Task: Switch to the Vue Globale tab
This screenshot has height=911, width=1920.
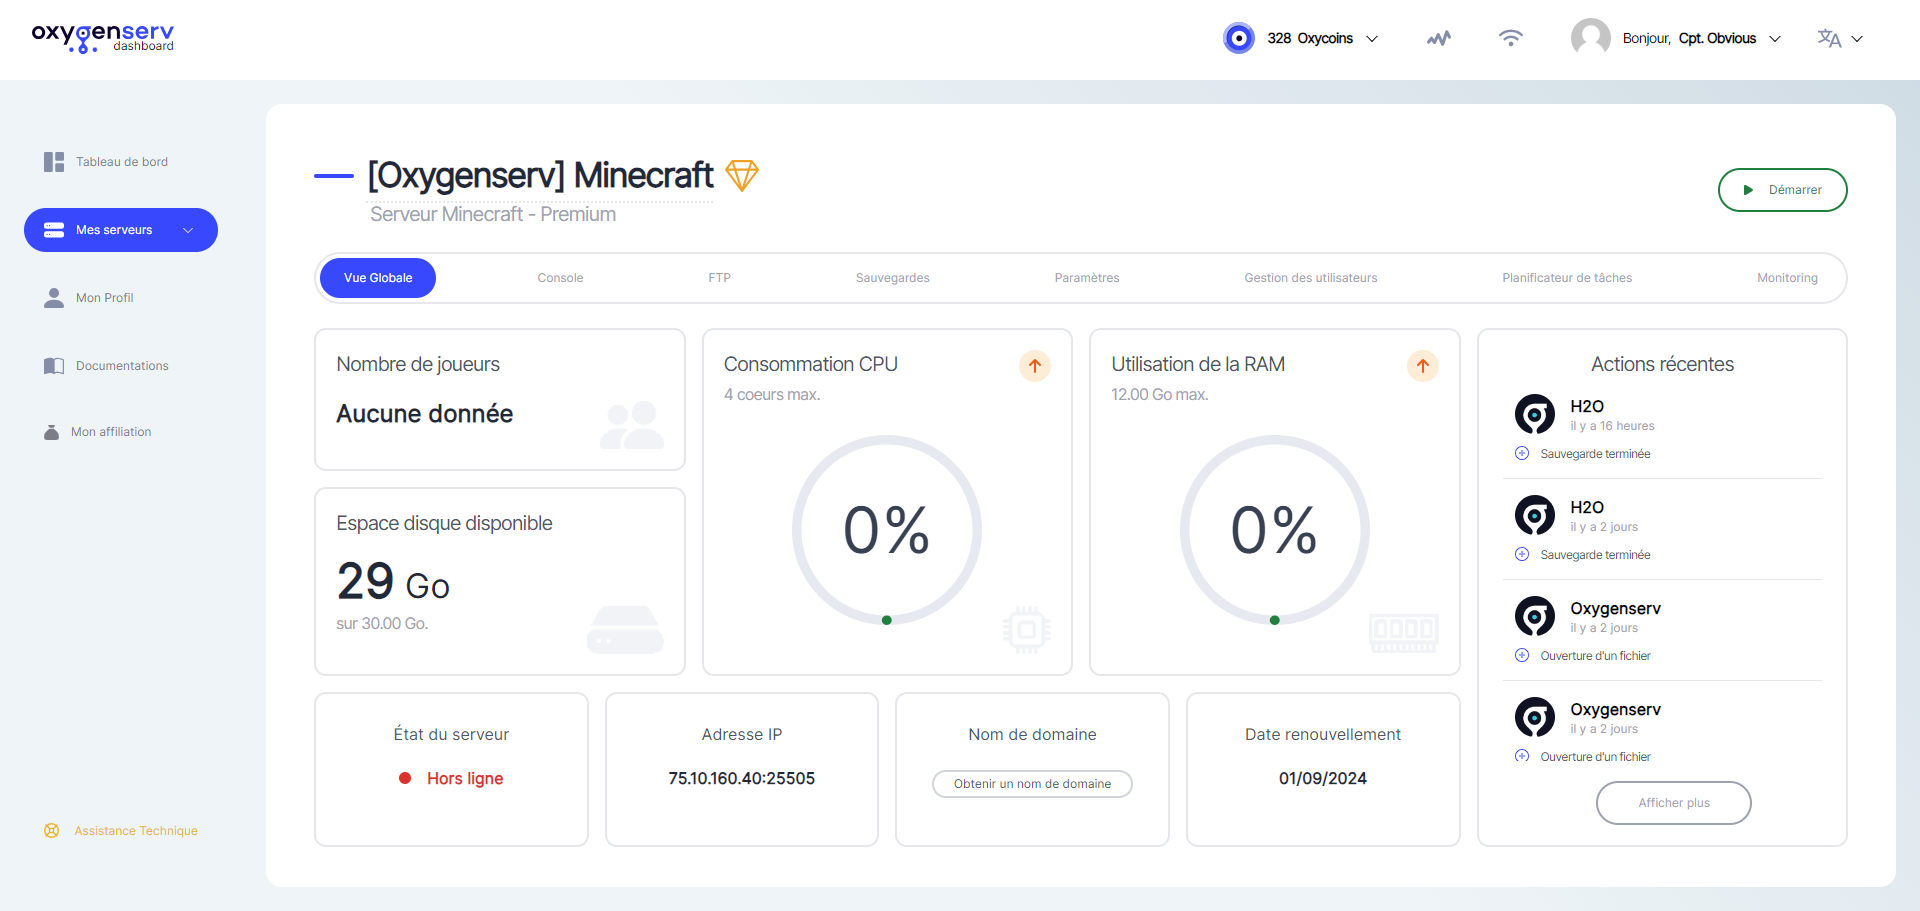Action: [x=378, y=278]
